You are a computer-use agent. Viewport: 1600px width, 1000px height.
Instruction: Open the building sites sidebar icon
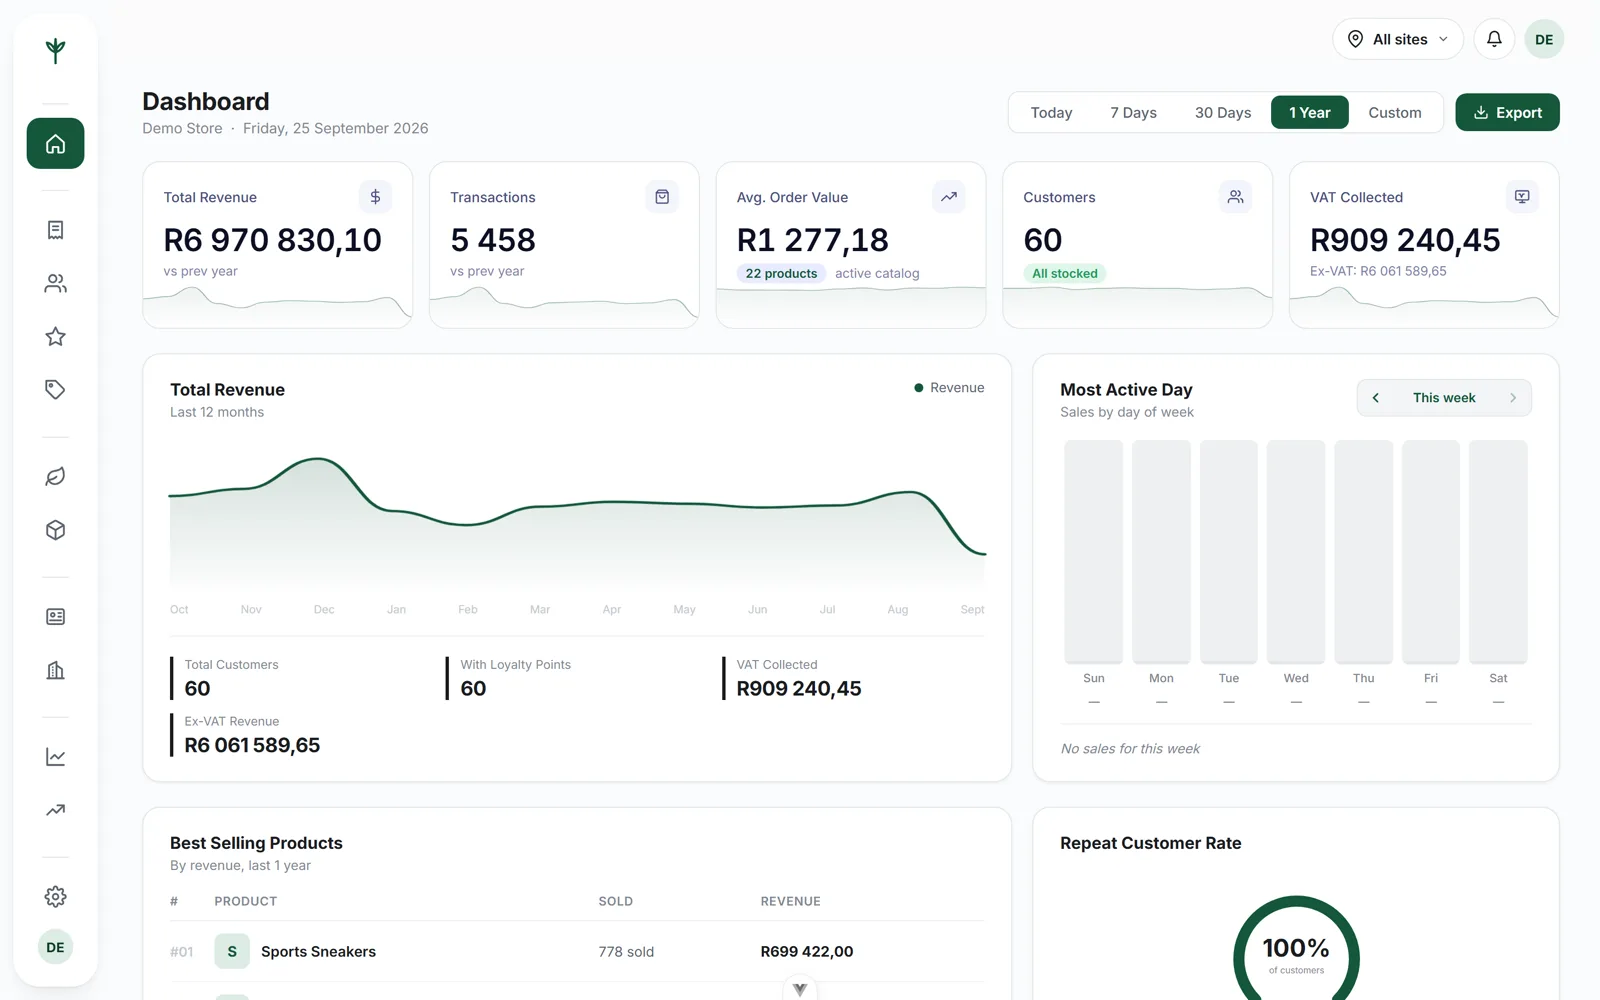55,670
